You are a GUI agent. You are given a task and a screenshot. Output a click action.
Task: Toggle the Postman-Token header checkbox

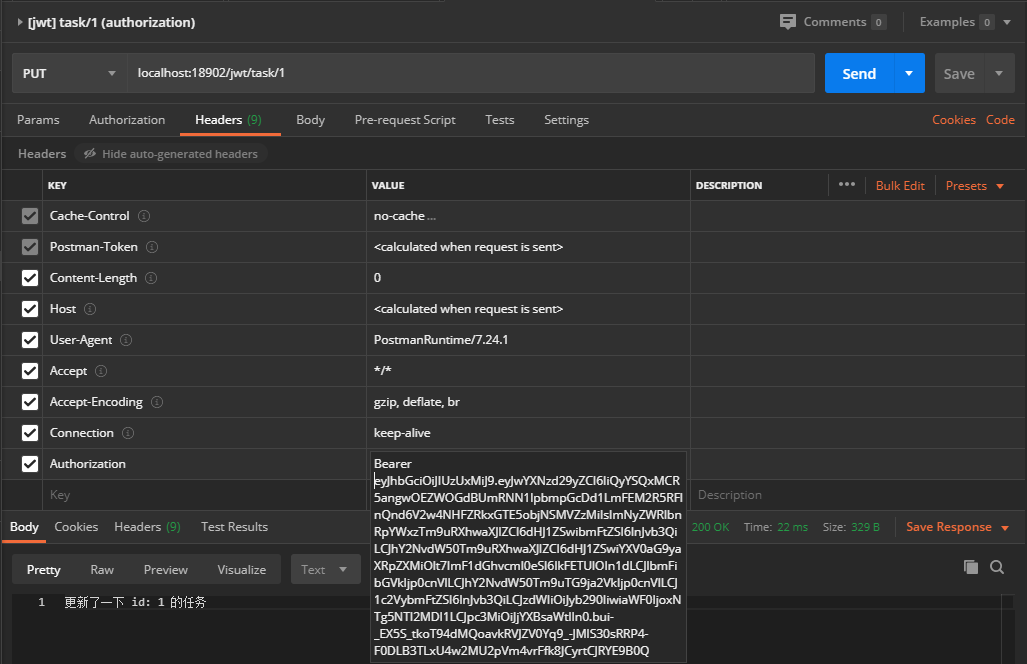pyautogui.click(x=30, y=247)
